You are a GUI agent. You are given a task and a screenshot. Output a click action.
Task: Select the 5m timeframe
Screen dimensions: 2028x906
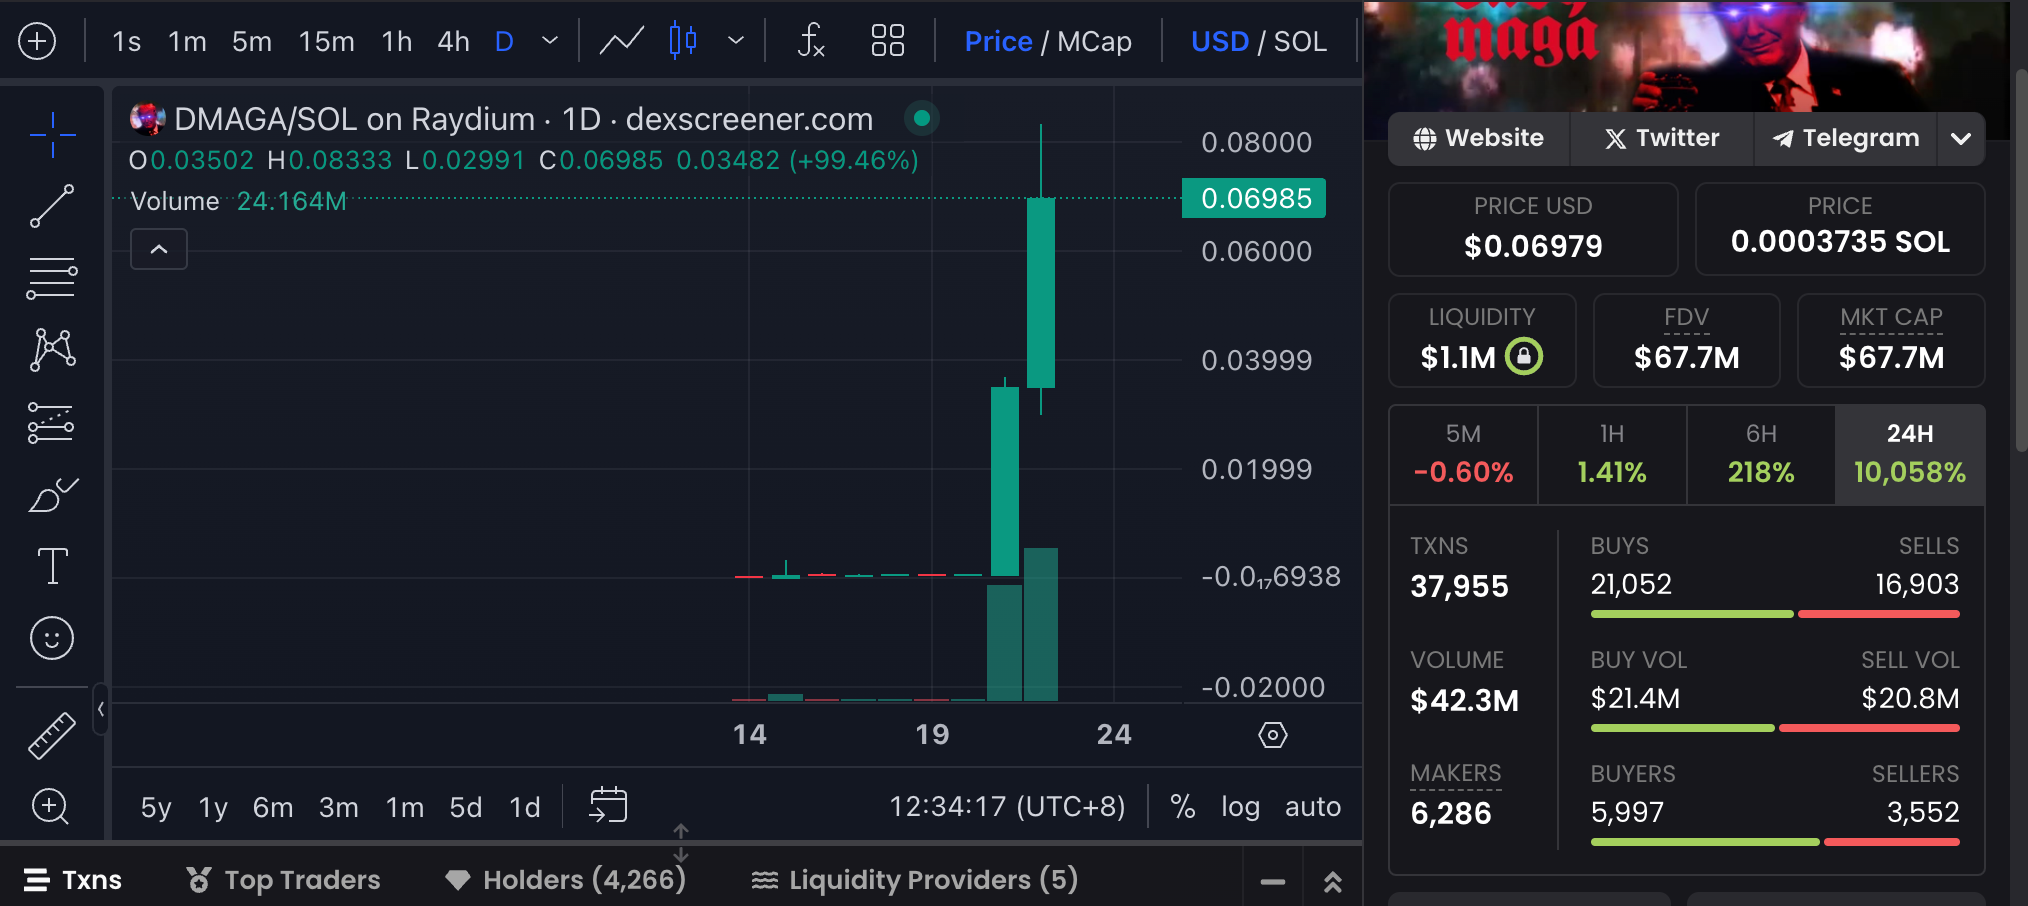tap(251, 41)
